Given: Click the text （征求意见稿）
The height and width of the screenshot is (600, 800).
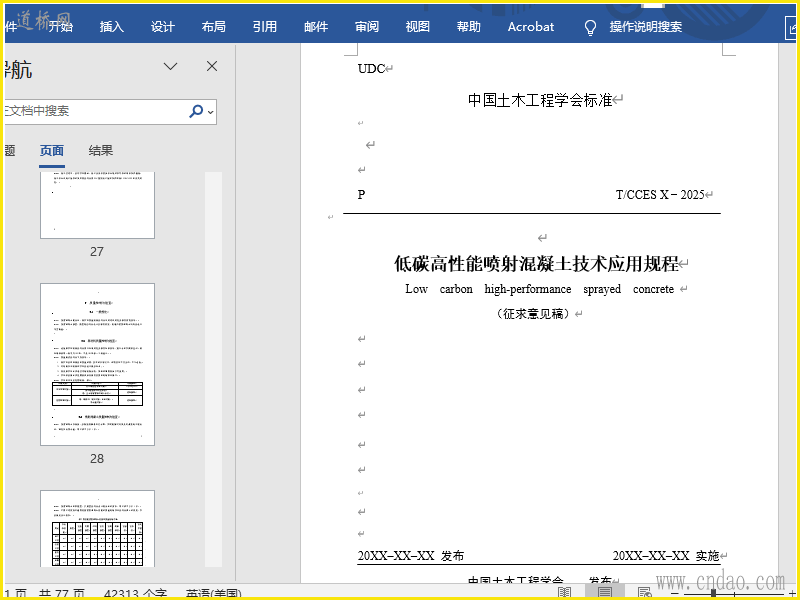Looking at the screenshot, I should pos(533,314).
